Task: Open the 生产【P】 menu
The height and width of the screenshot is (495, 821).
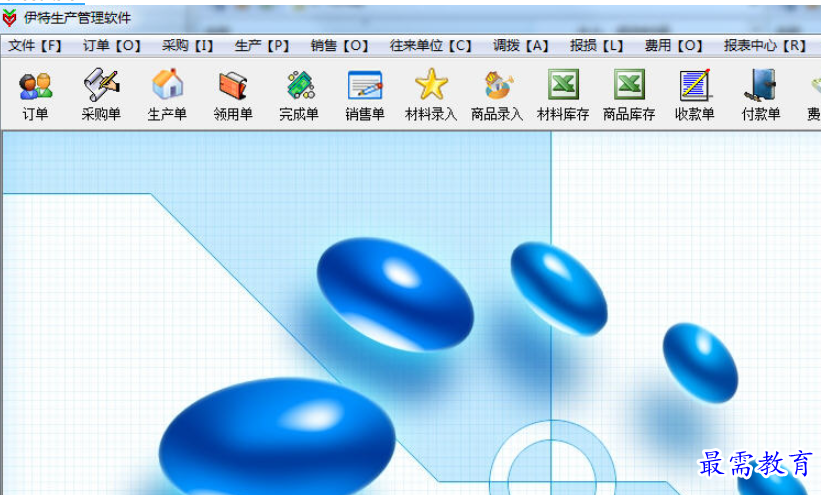Action: [262, 46]
